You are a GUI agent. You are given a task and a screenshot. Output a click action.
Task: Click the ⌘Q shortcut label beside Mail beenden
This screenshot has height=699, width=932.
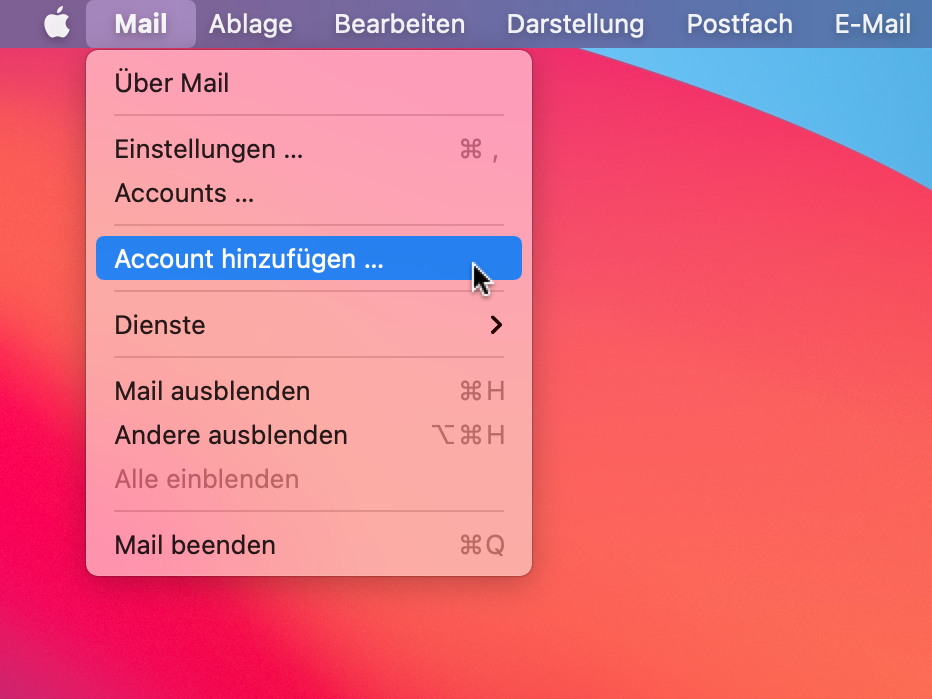[482, 545]
